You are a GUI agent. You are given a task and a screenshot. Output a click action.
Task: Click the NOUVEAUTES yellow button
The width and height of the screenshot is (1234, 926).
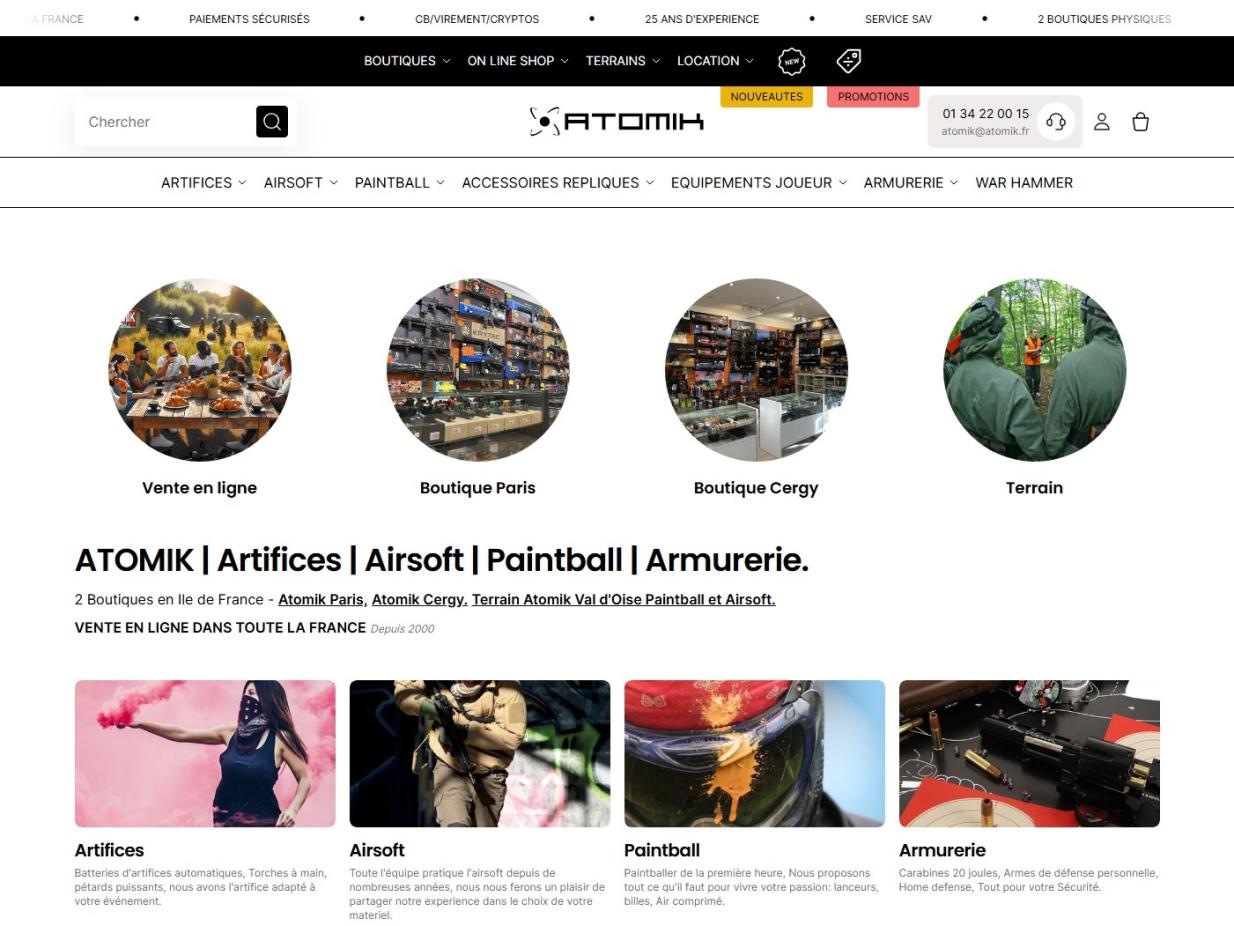click(x=767, y=97)
